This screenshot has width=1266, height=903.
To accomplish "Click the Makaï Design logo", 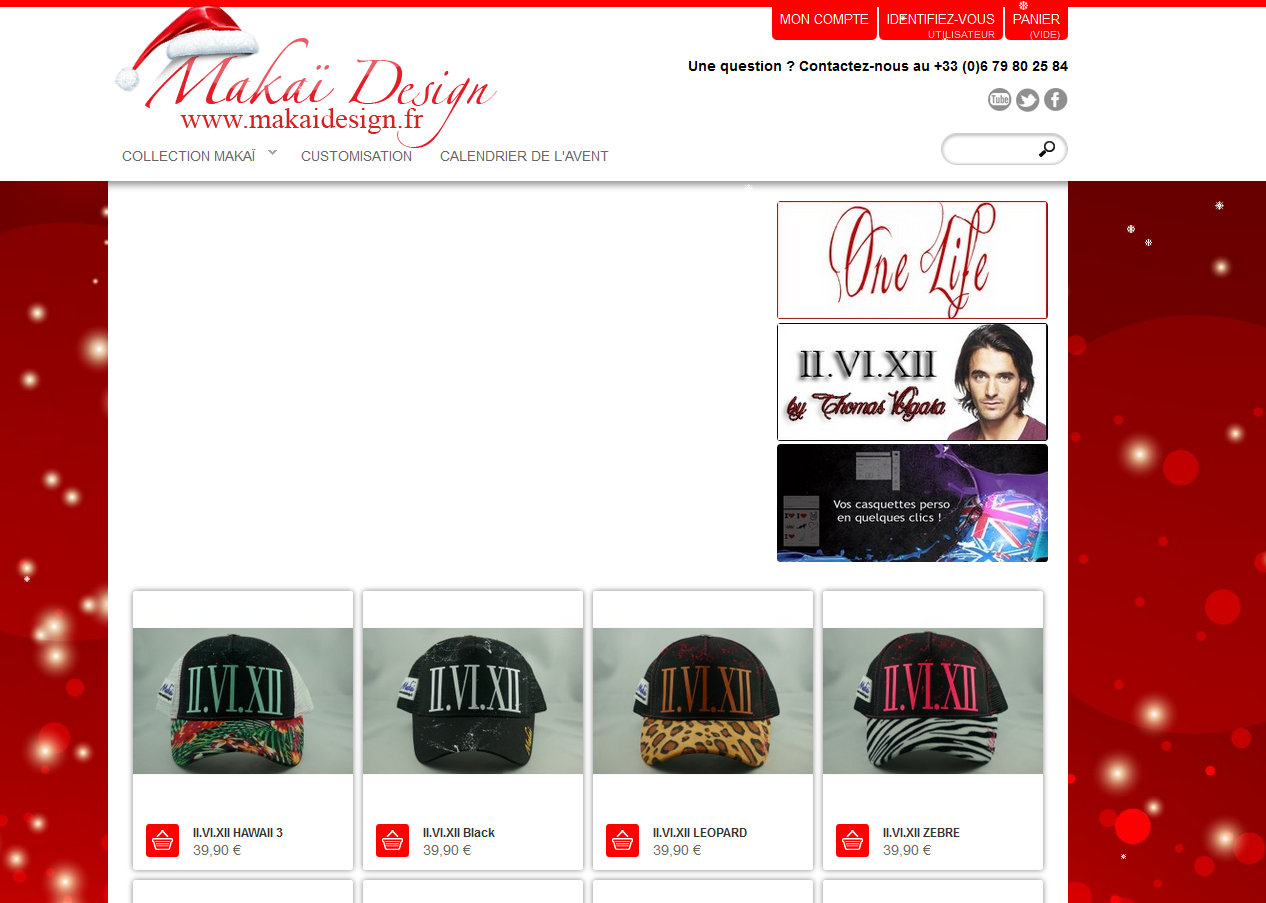I will coord(306,78).
